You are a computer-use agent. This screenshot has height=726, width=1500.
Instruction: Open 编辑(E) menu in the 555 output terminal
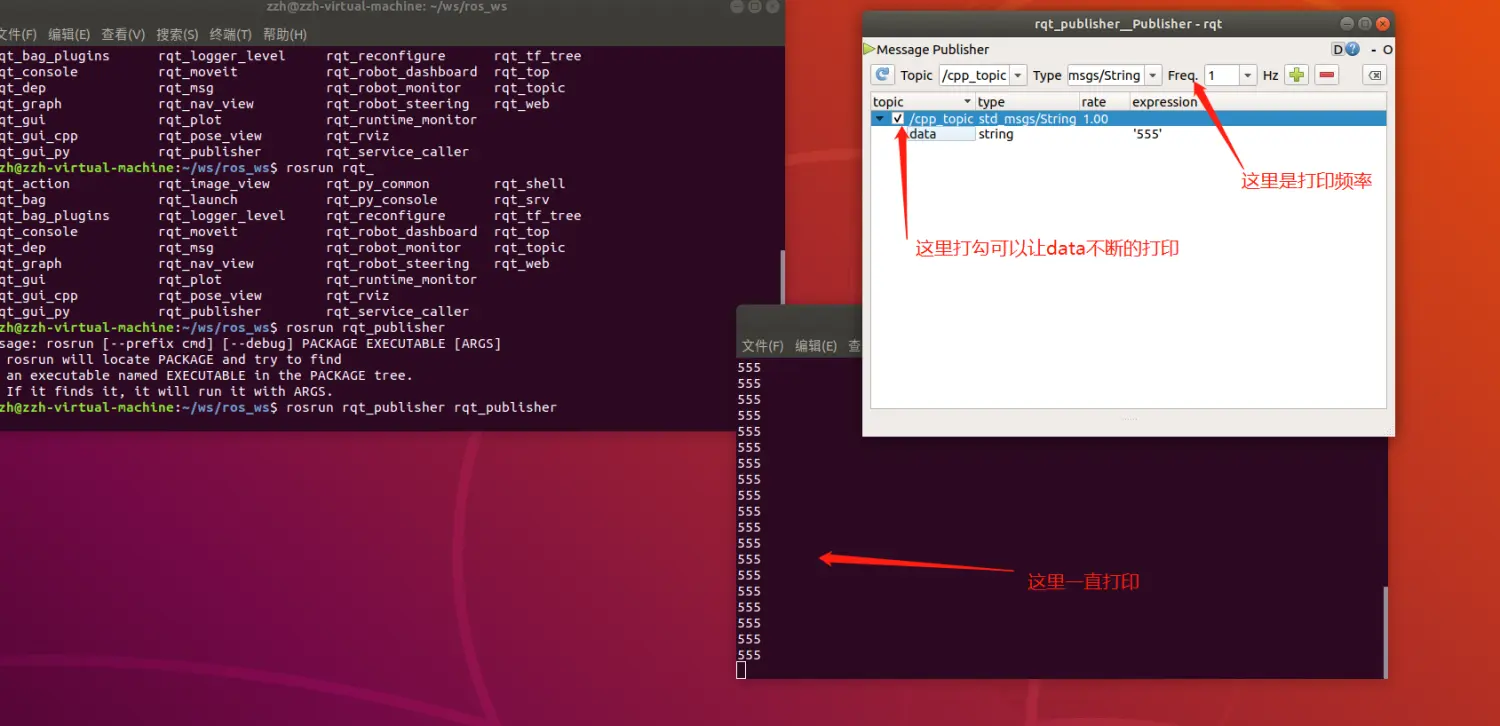816,346
